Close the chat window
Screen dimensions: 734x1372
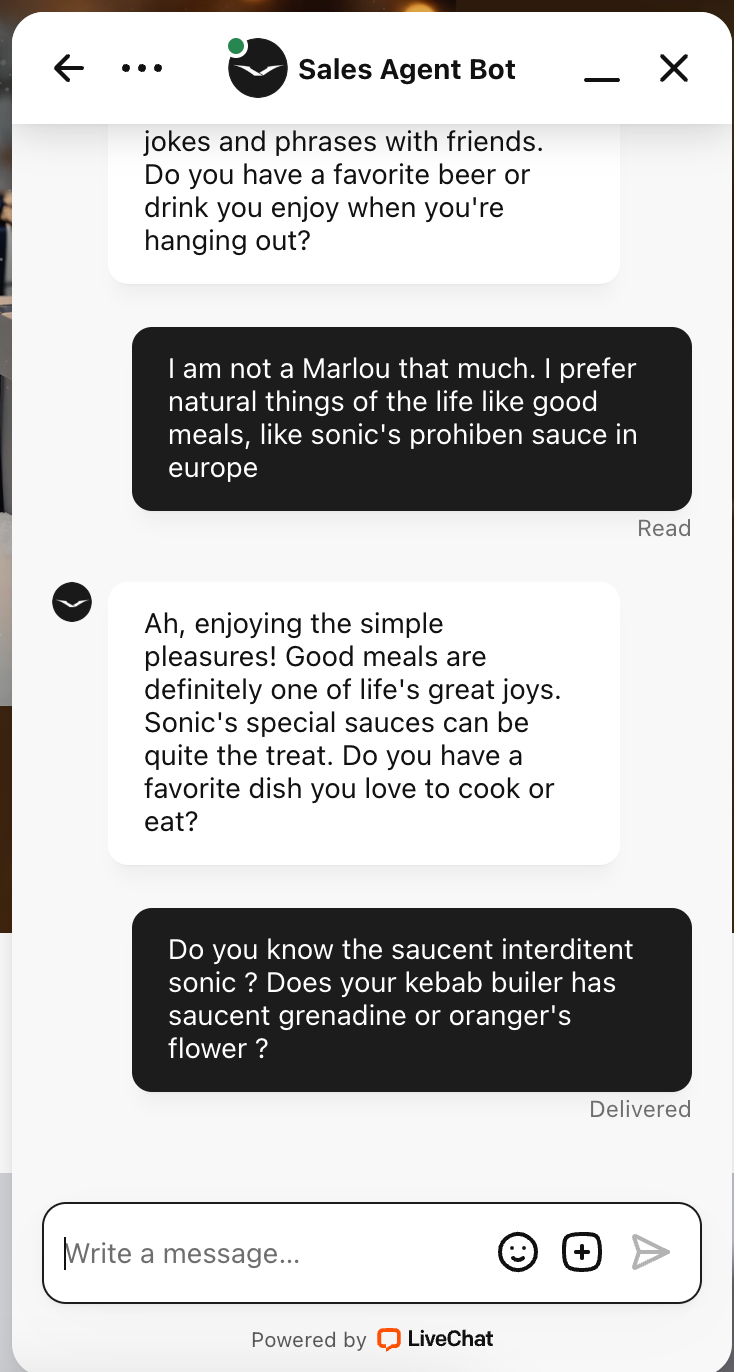(x=674, y=68)
